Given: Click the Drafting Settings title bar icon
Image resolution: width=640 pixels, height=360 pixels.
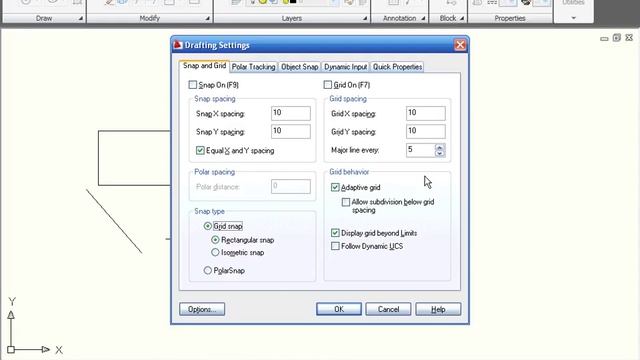Looking at the screenshot, I should (x=177, y=45).
